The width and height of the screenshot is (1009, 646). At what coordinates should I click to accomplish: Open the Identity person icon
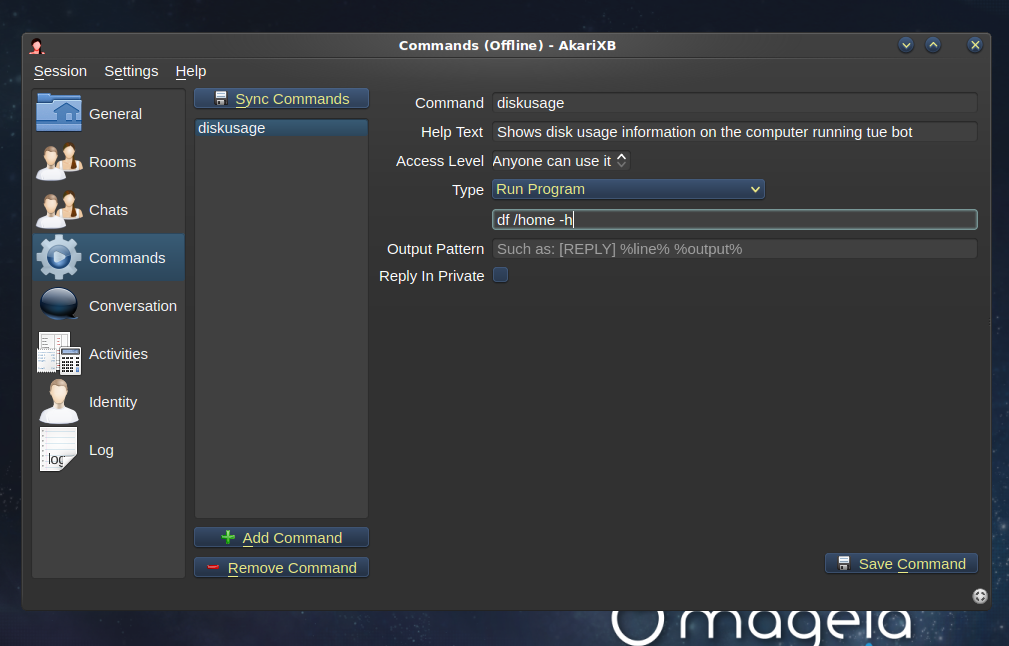pos(59,401)
